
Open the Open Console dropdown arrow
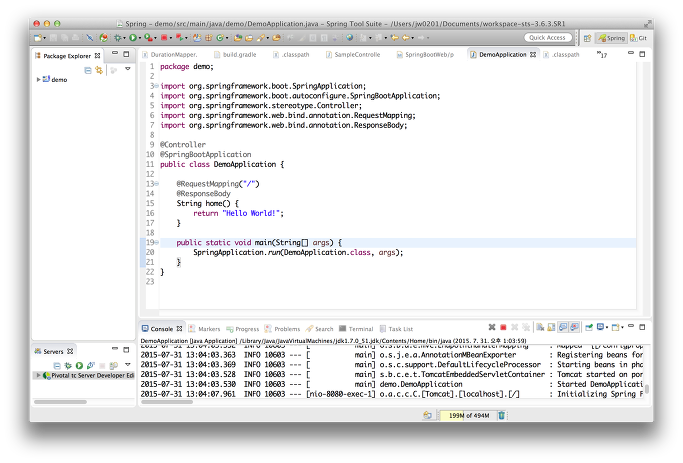(622, 328)
